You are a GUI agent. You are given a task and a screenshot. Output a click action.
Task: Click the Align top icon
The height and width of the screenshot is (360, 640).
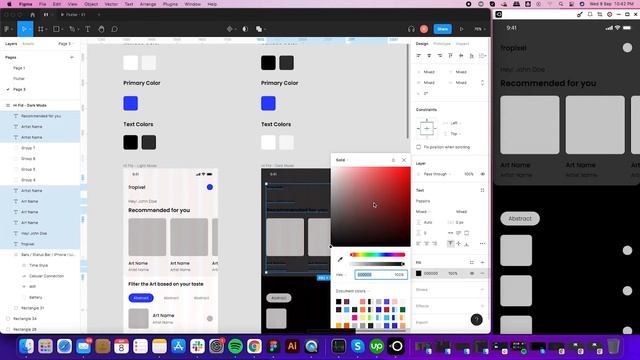(450, 56)
